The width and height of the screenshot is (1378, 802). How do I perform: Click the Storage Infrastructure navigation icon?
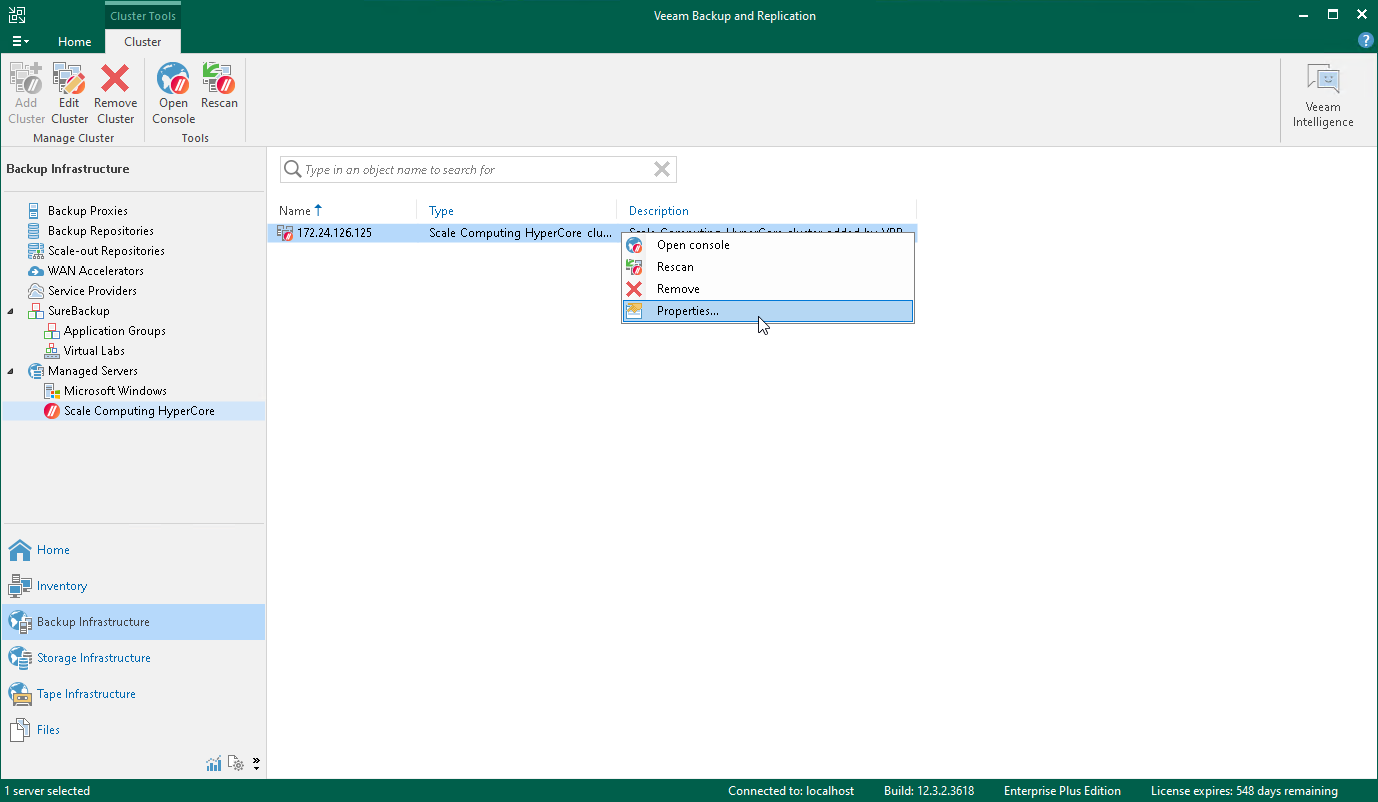tap(20, 658)
